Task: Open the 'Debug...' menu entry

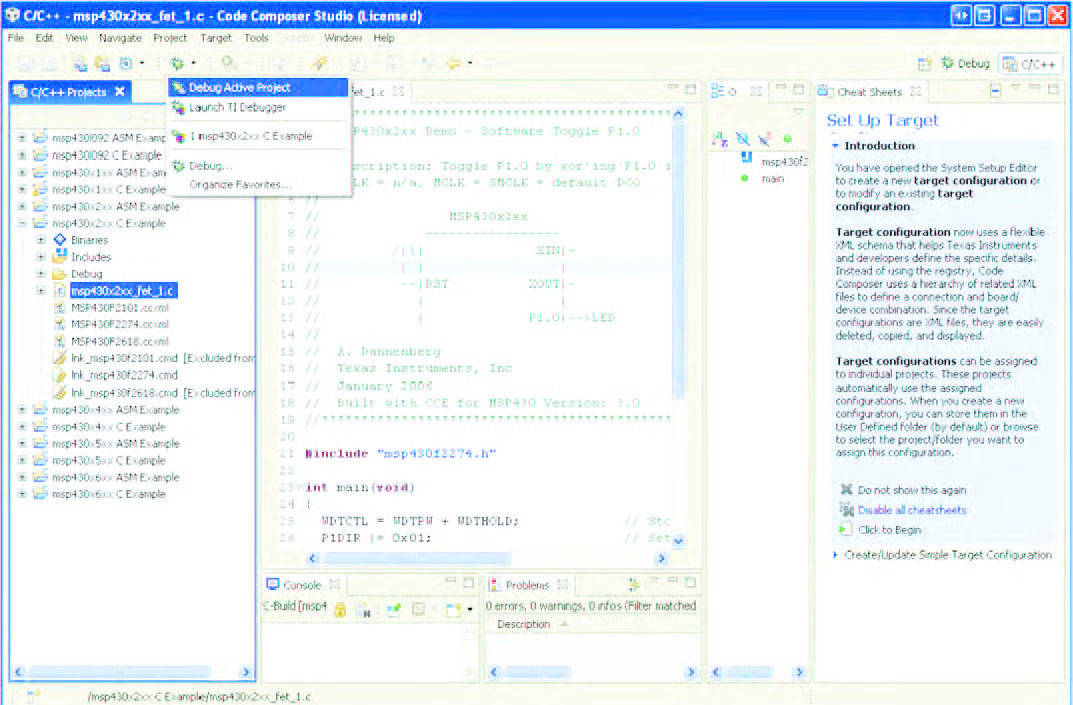Action: [x=258, y=166]
